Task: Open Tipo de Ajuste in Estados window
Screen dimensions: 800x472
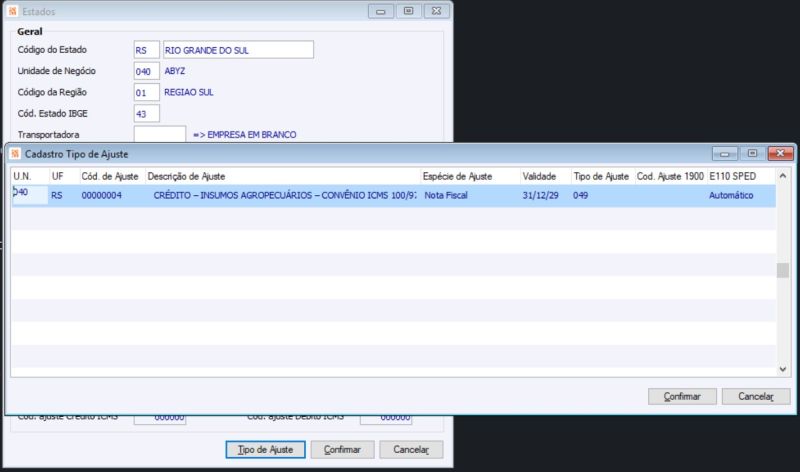Action: click(265, 450)
